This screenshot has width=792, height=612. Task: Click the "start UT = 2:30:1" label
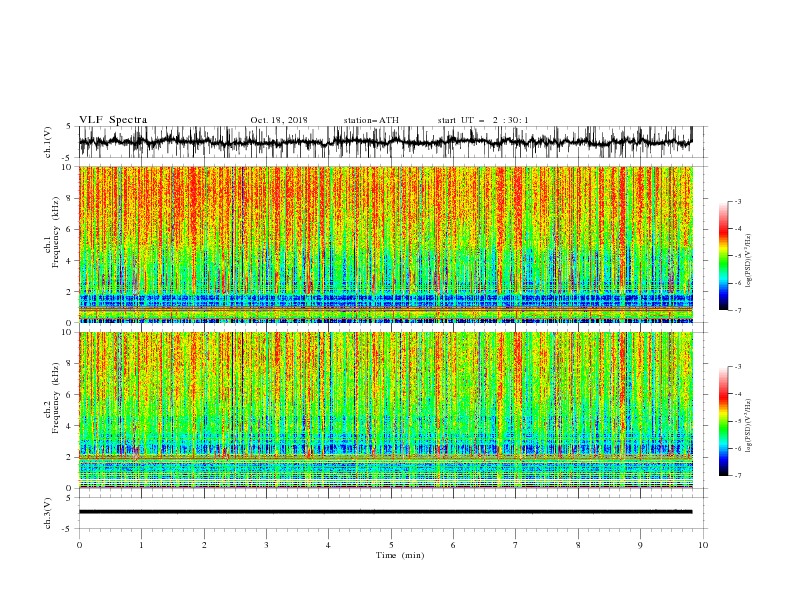tap(483, 120)
